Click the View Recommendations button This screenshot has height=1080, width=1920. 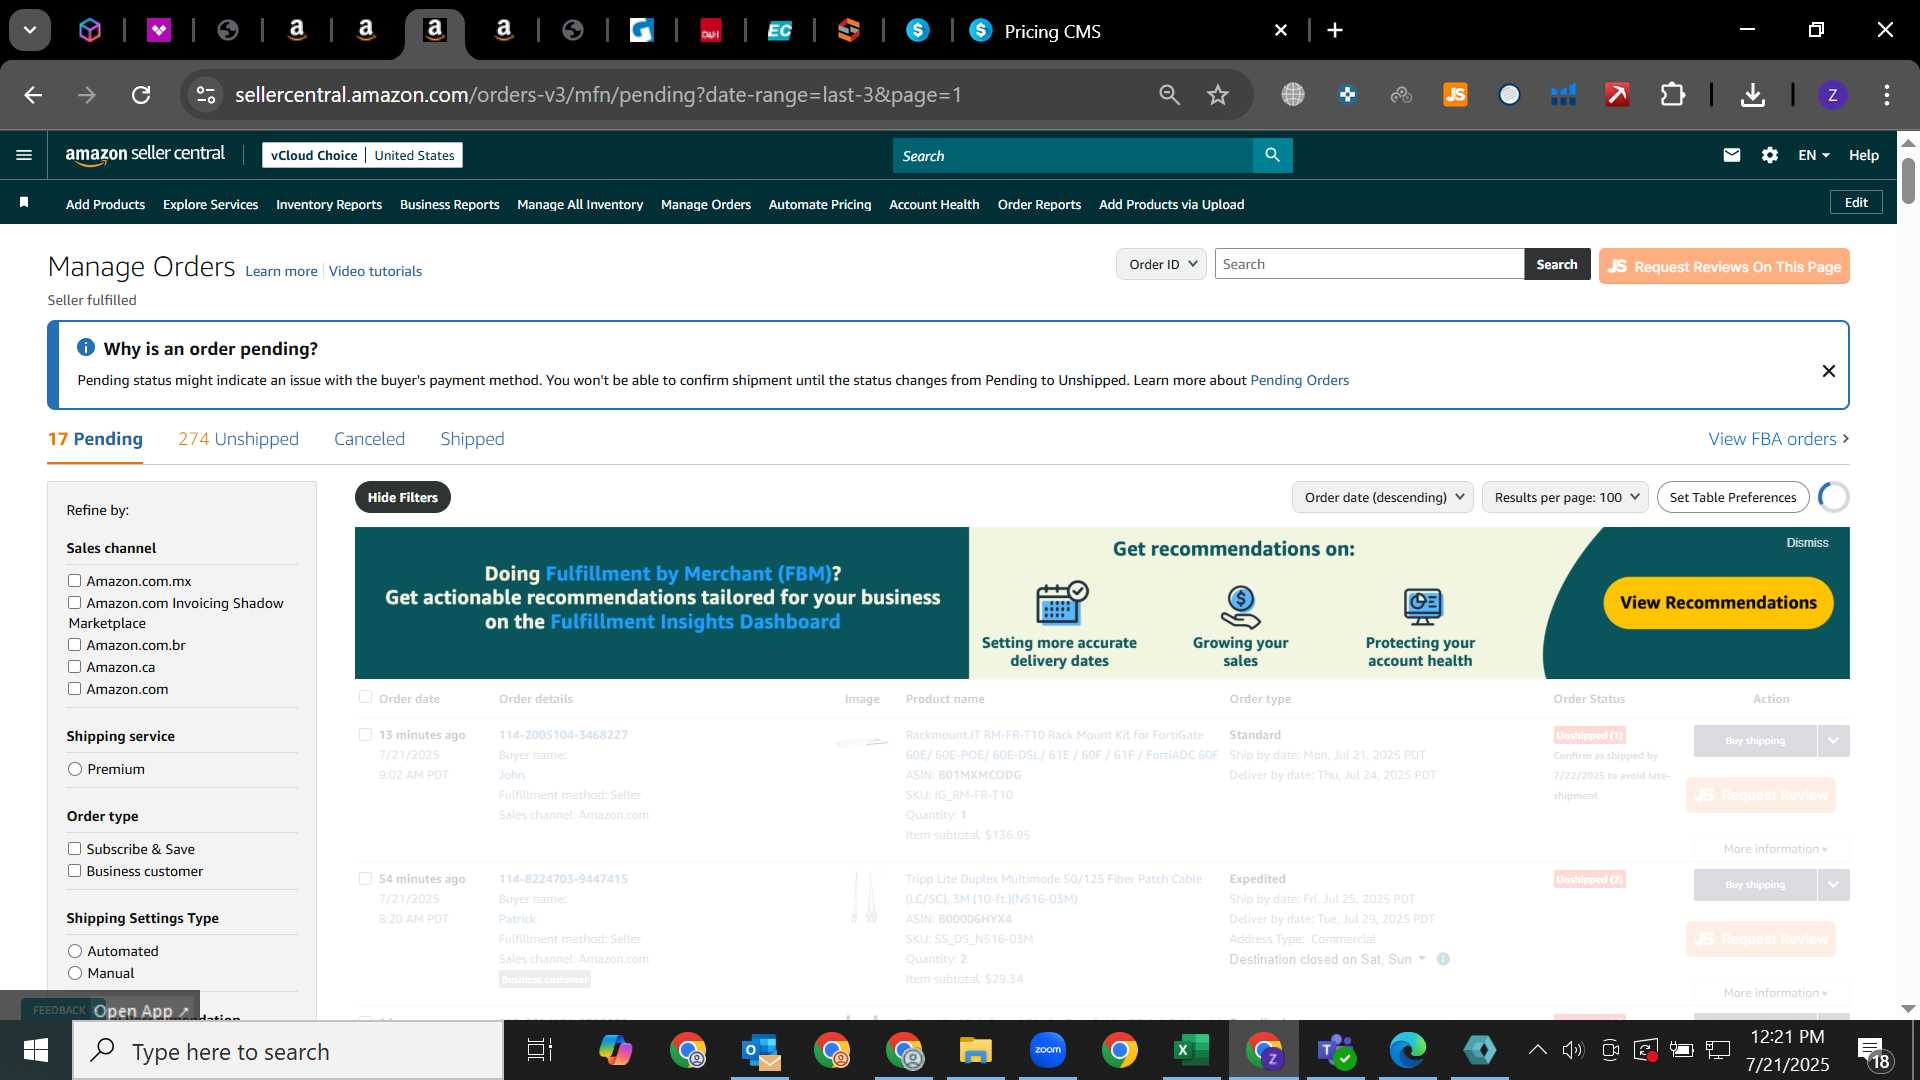[x=1718, y=603]
